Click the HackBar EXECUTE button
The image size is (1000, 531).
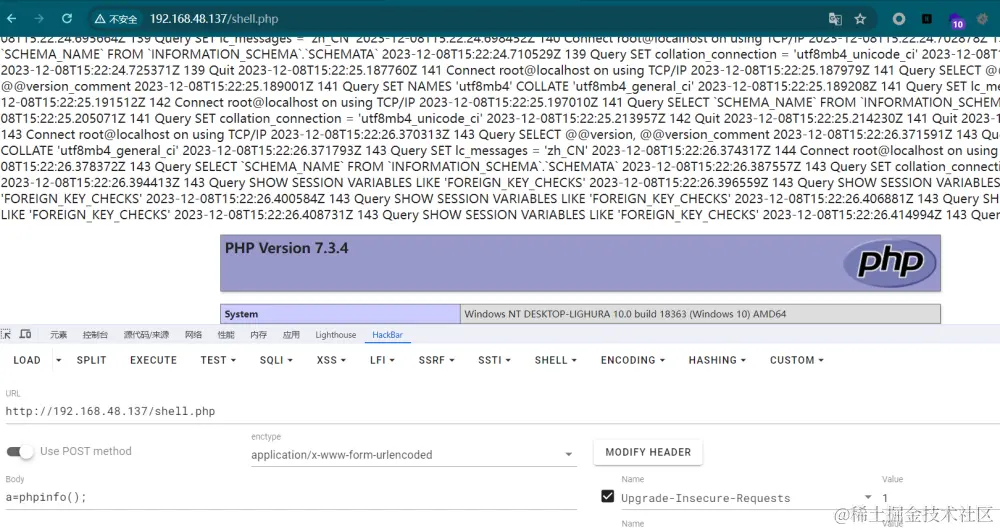point(153,360)
